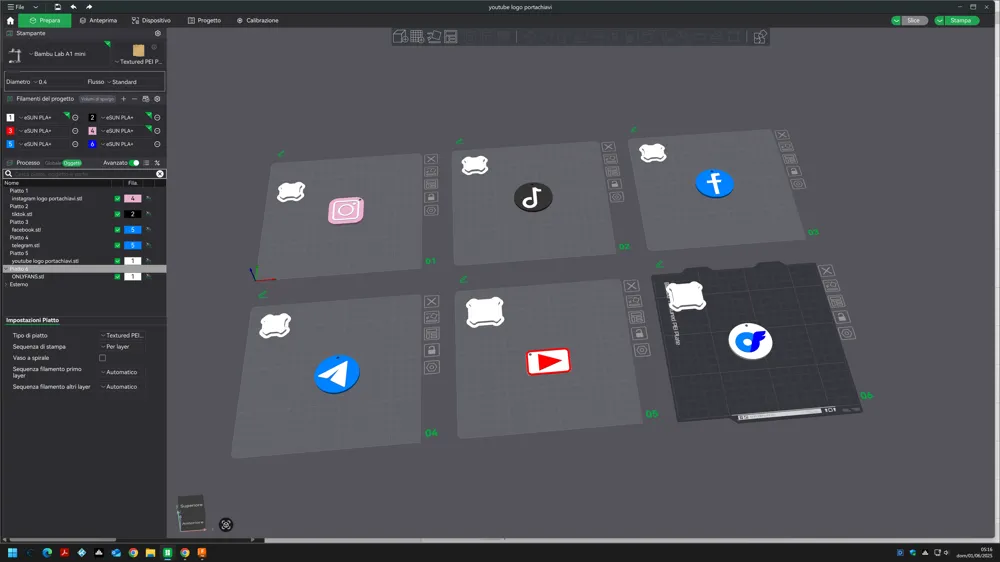Open the Diametro 0.4 nozzle dropdown
Image resolution: width=1000 pixels, height=562 pixels.
point(41,82)
